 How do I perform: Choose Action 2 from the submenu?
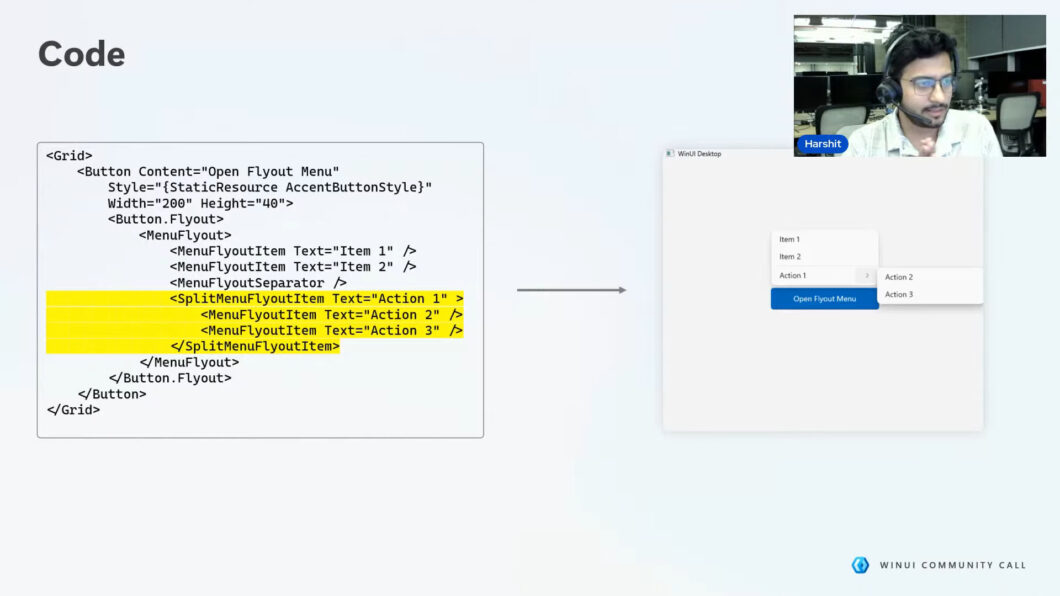click(x=900, y=277)
